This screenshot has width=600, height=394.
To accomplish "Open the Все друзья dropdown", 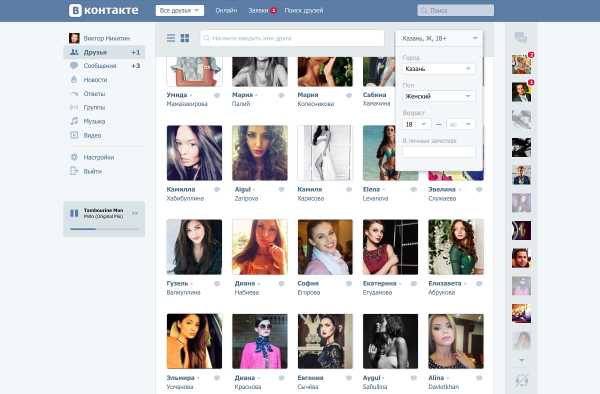I will [179, 11].
